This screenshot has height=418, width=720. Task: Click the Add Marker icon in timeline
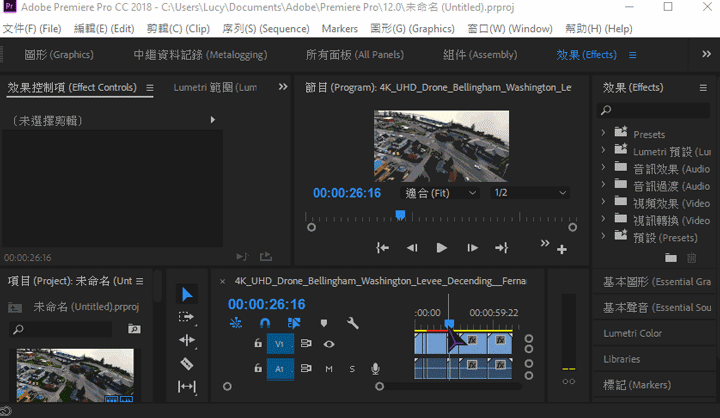pos(323,323)
